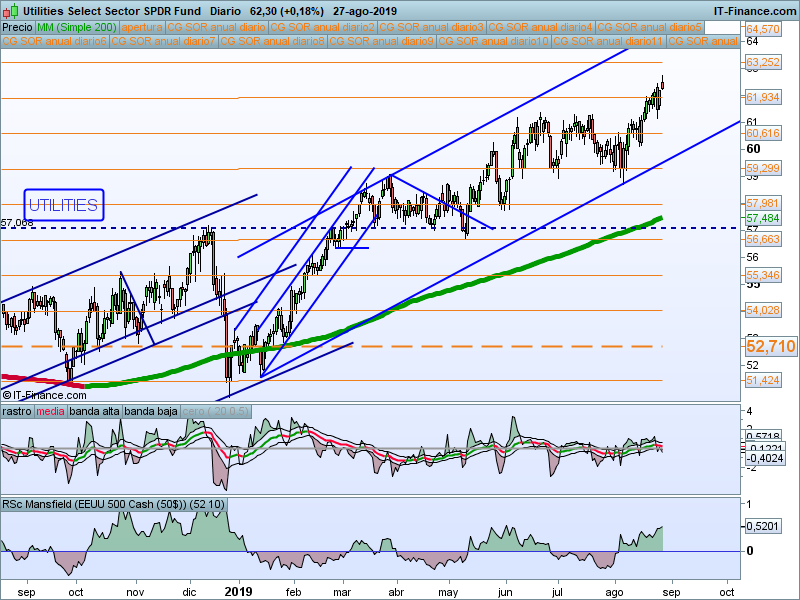
Task: Select the Precio indicator label
Action: coord(17,27)
